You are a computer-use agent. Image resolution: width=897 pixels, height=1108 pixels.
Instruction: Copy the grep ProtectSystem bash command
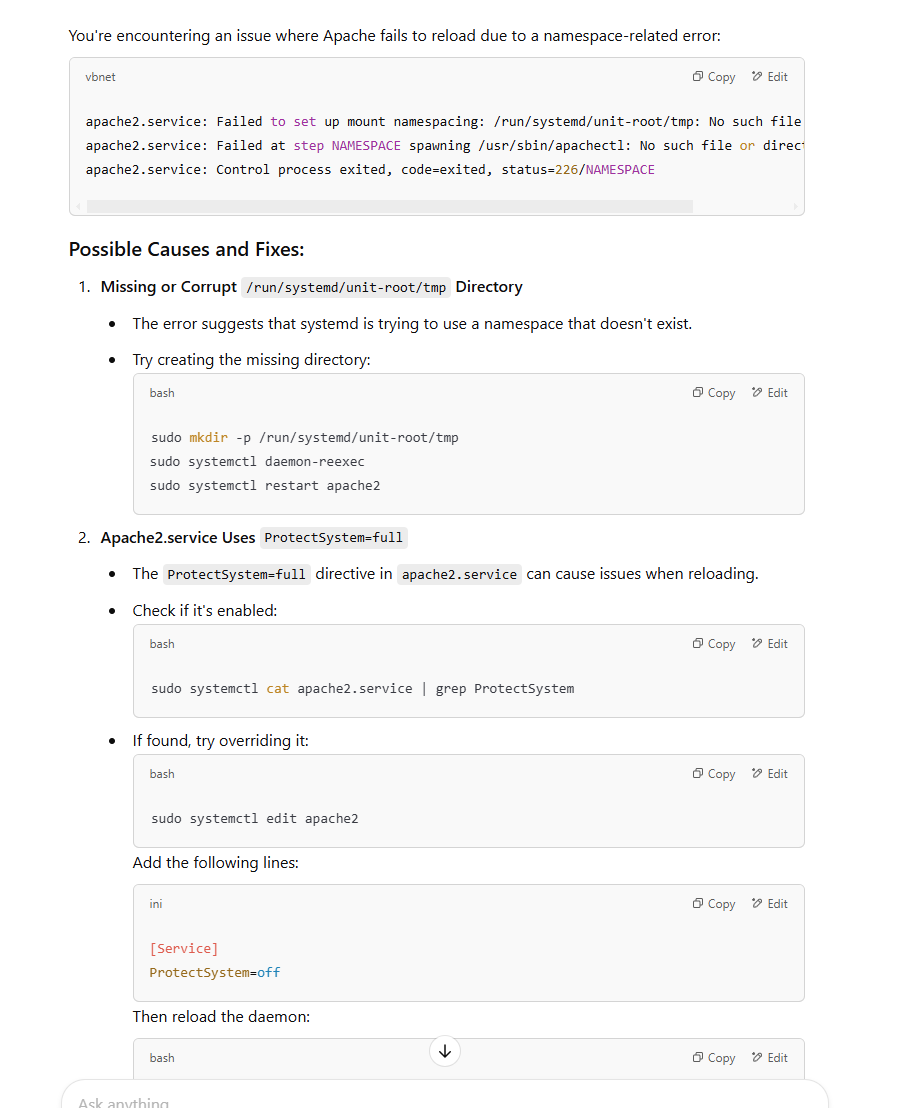(x=714, y=644)
